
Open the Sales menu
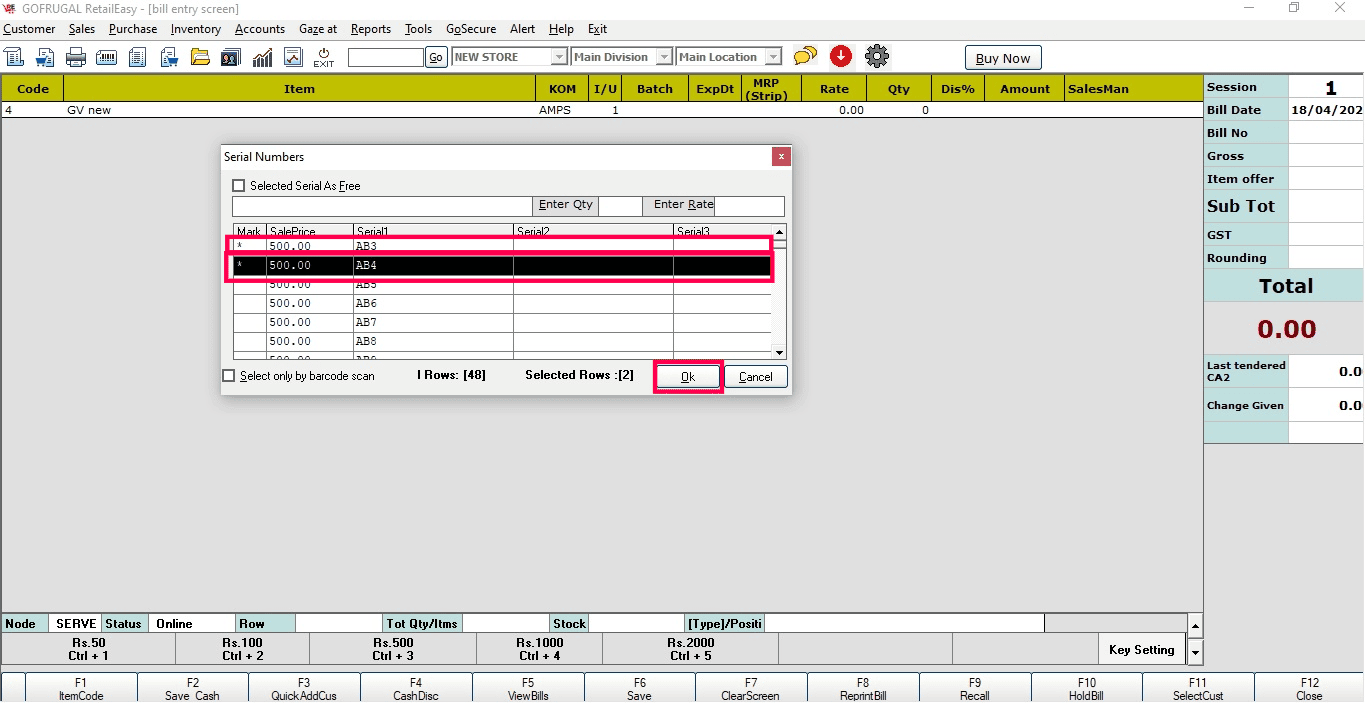click(82, 29)
